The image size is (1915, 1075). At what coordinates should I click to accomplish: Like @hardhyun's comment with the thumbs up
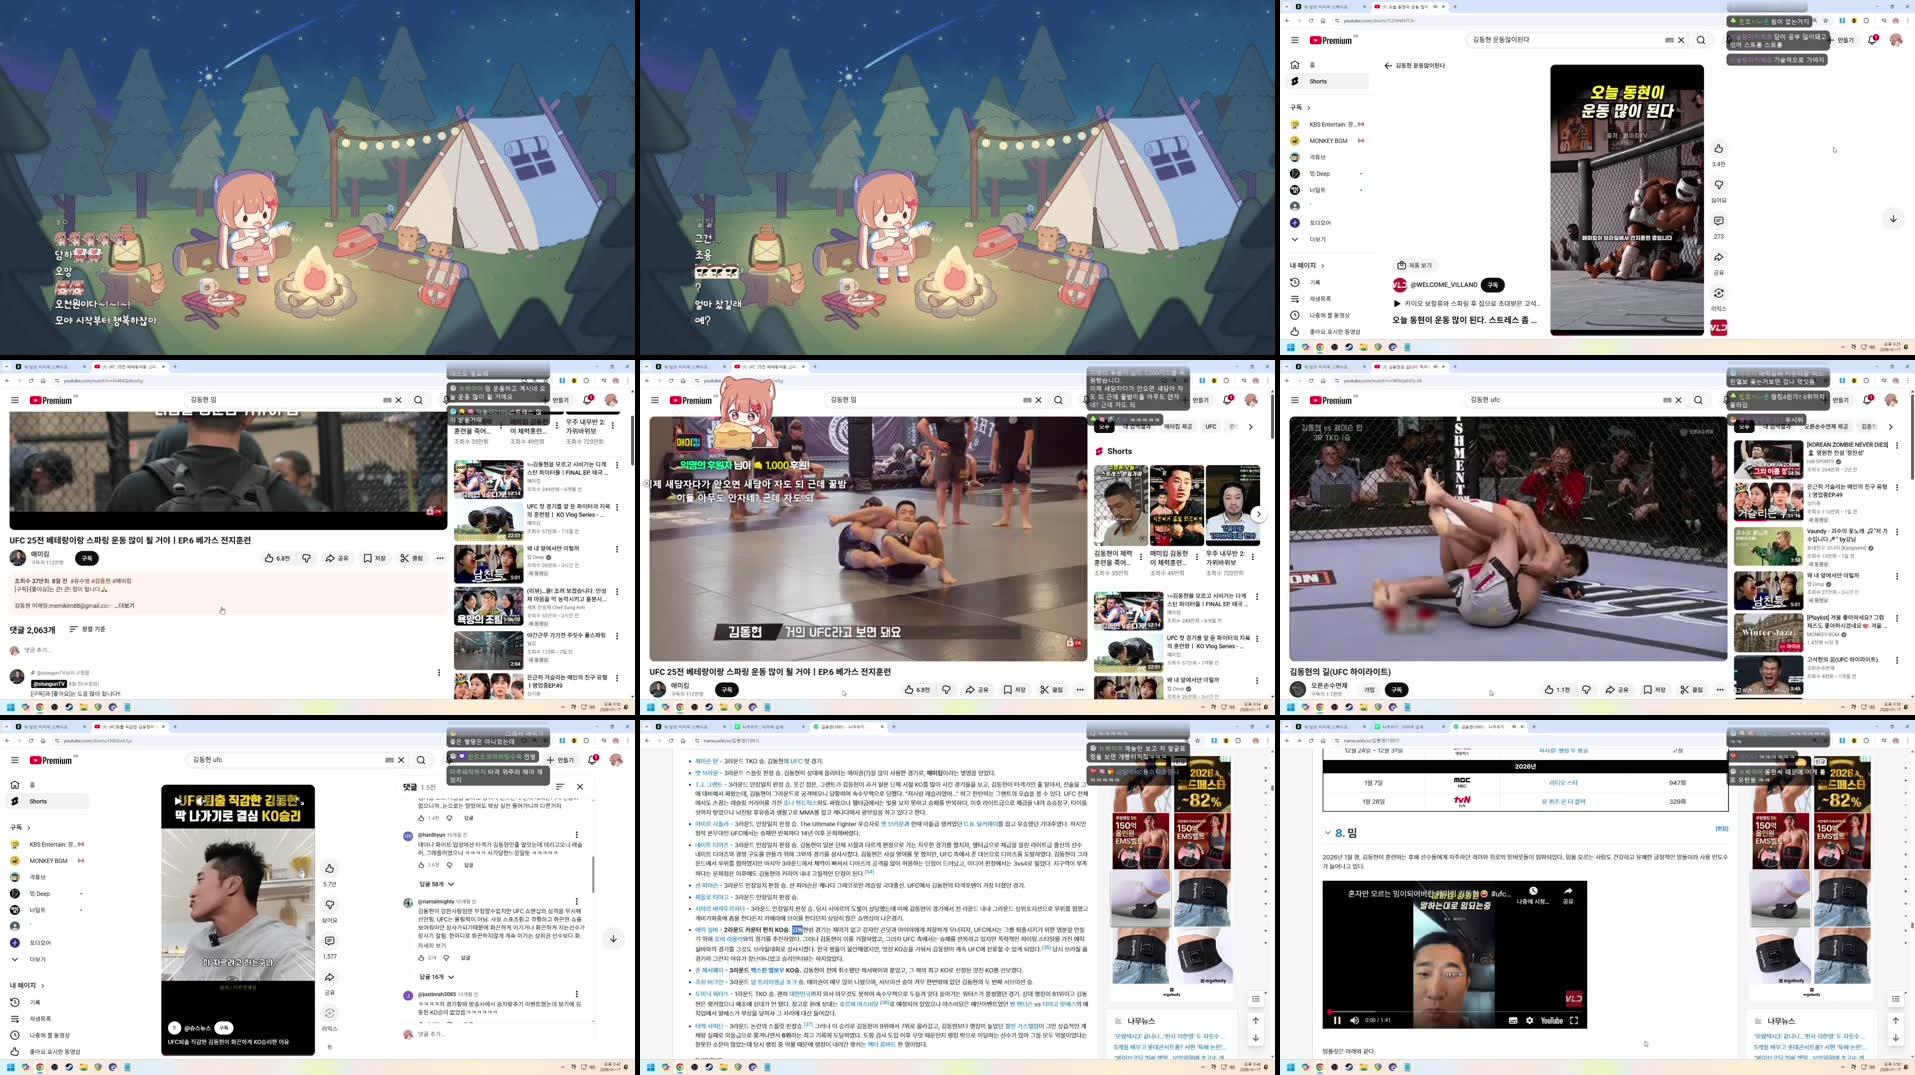(x=422, y=865)
